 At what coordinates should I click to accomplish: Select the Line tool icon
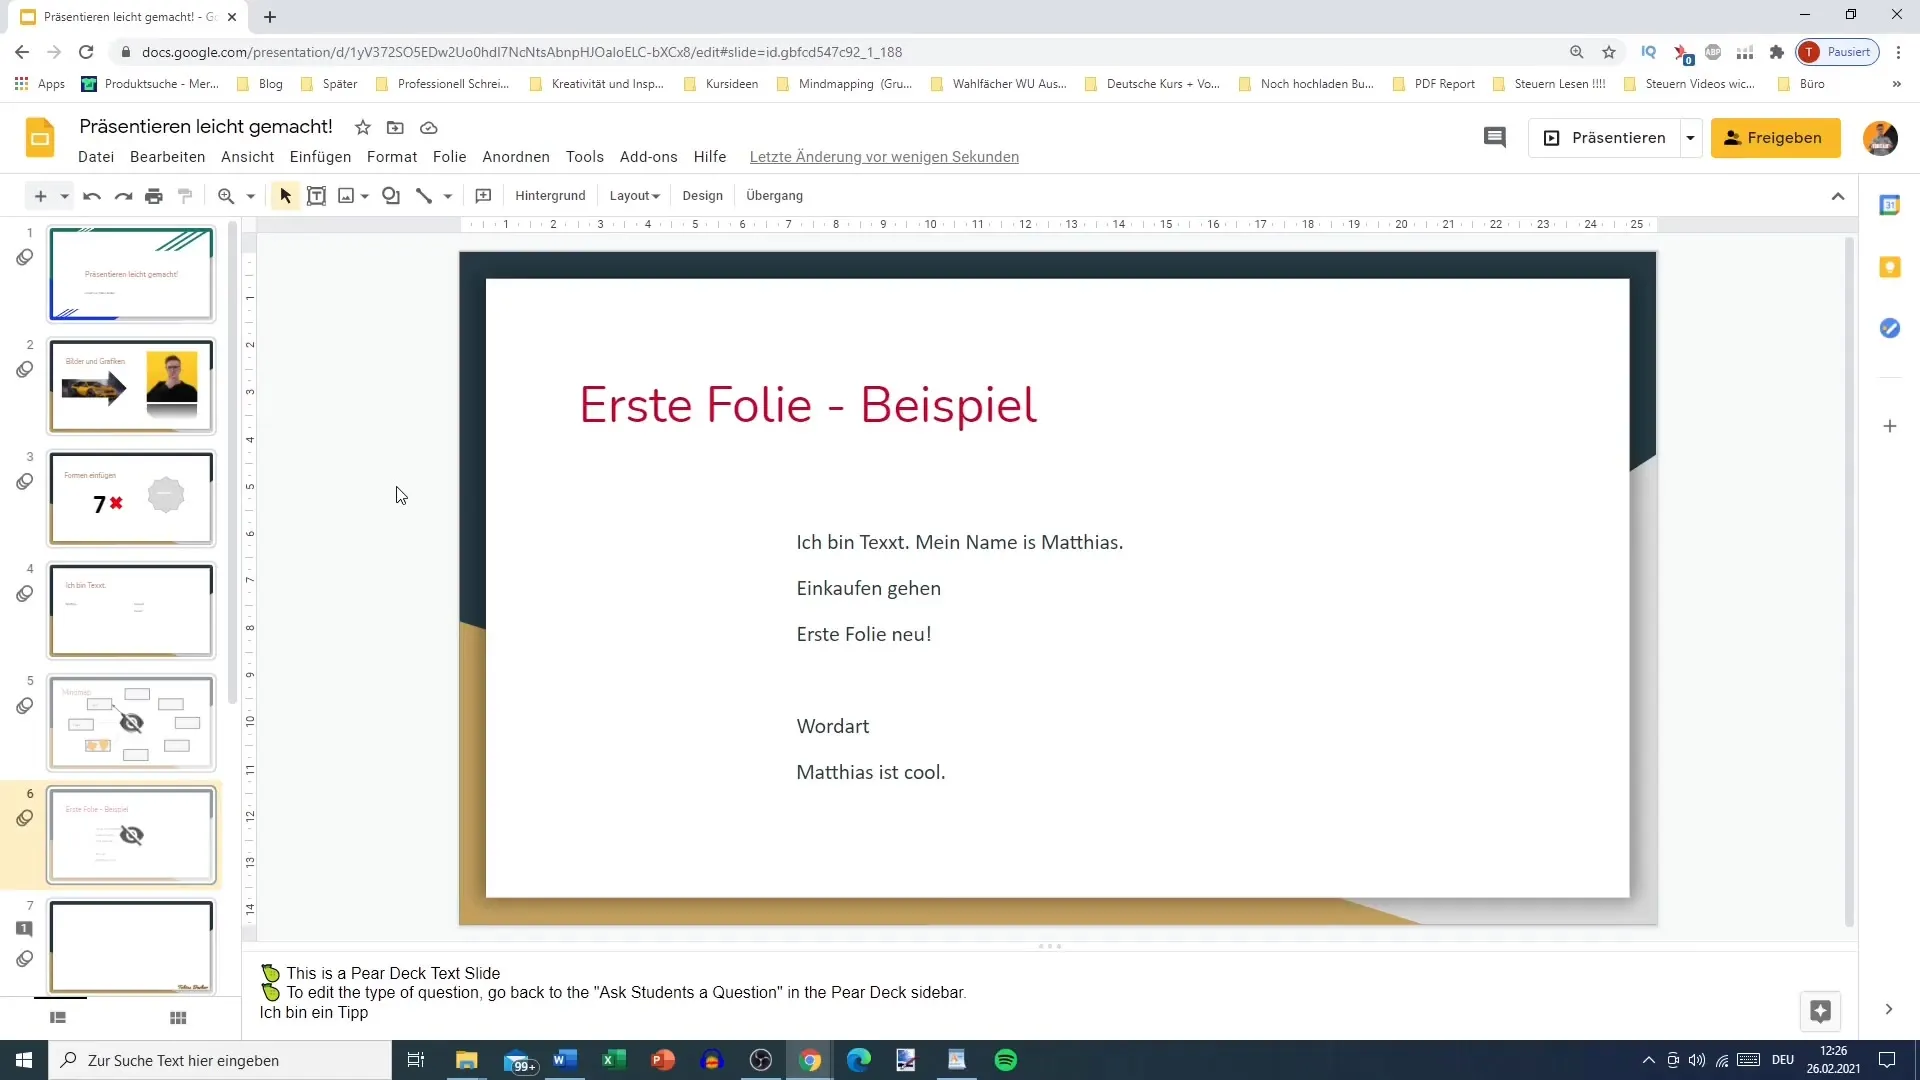point(423,195)
